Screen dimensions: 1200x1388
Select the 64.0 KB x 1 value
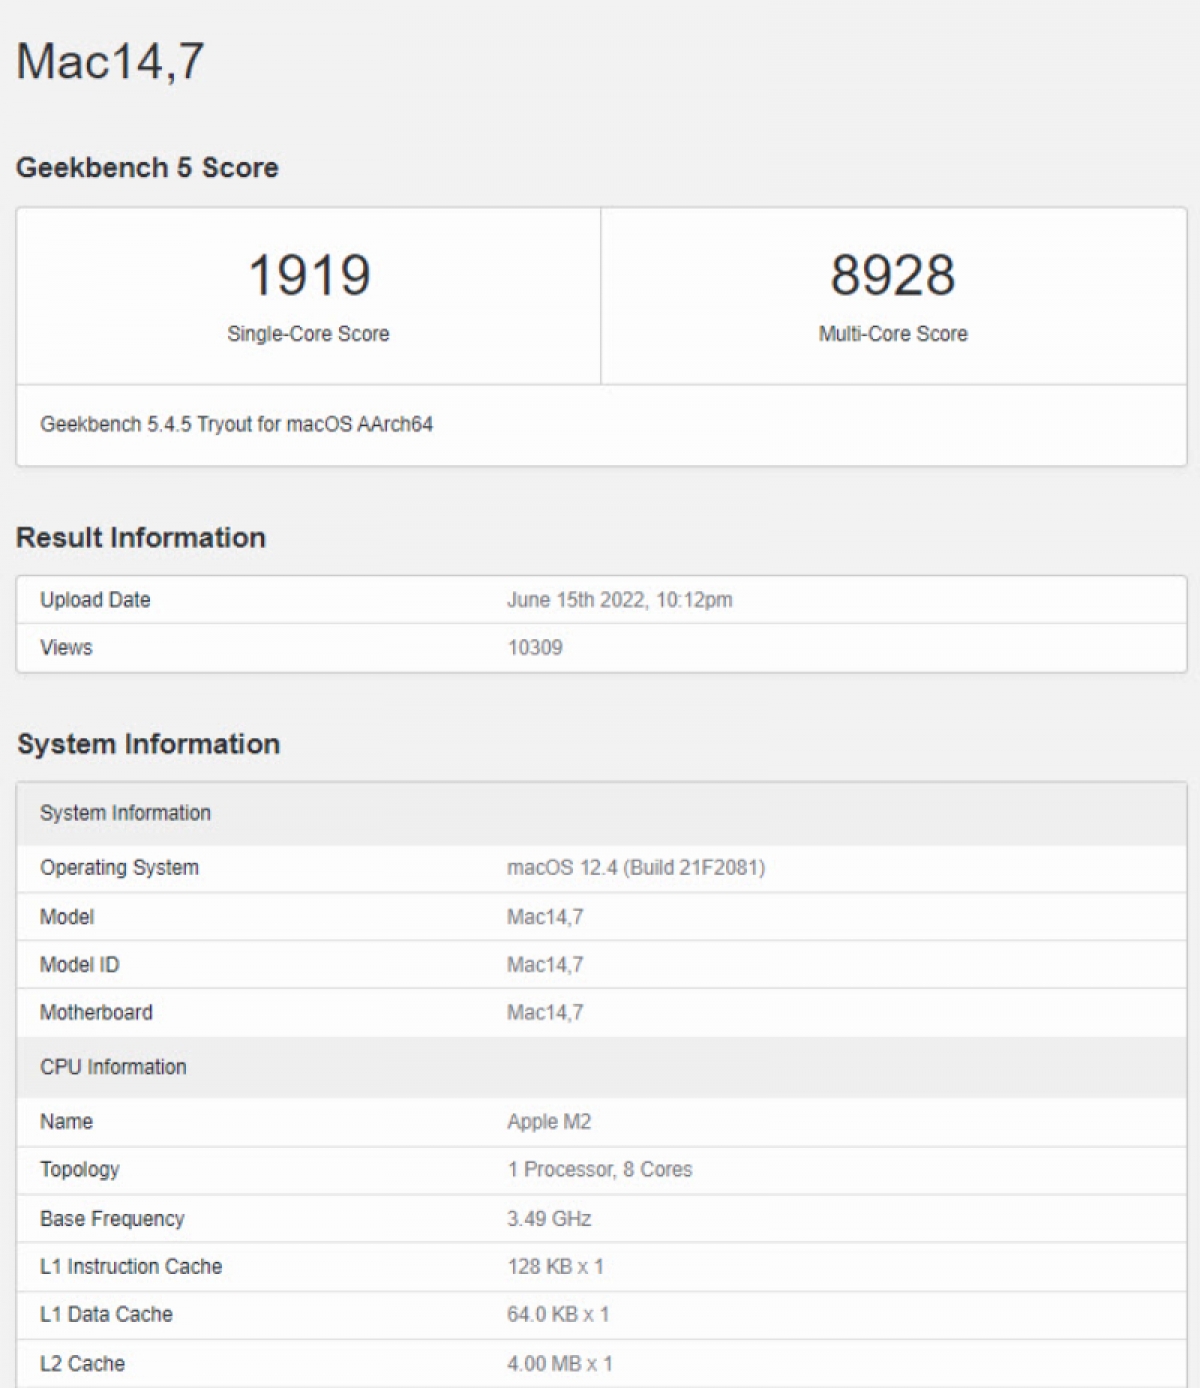point(558,1315)
